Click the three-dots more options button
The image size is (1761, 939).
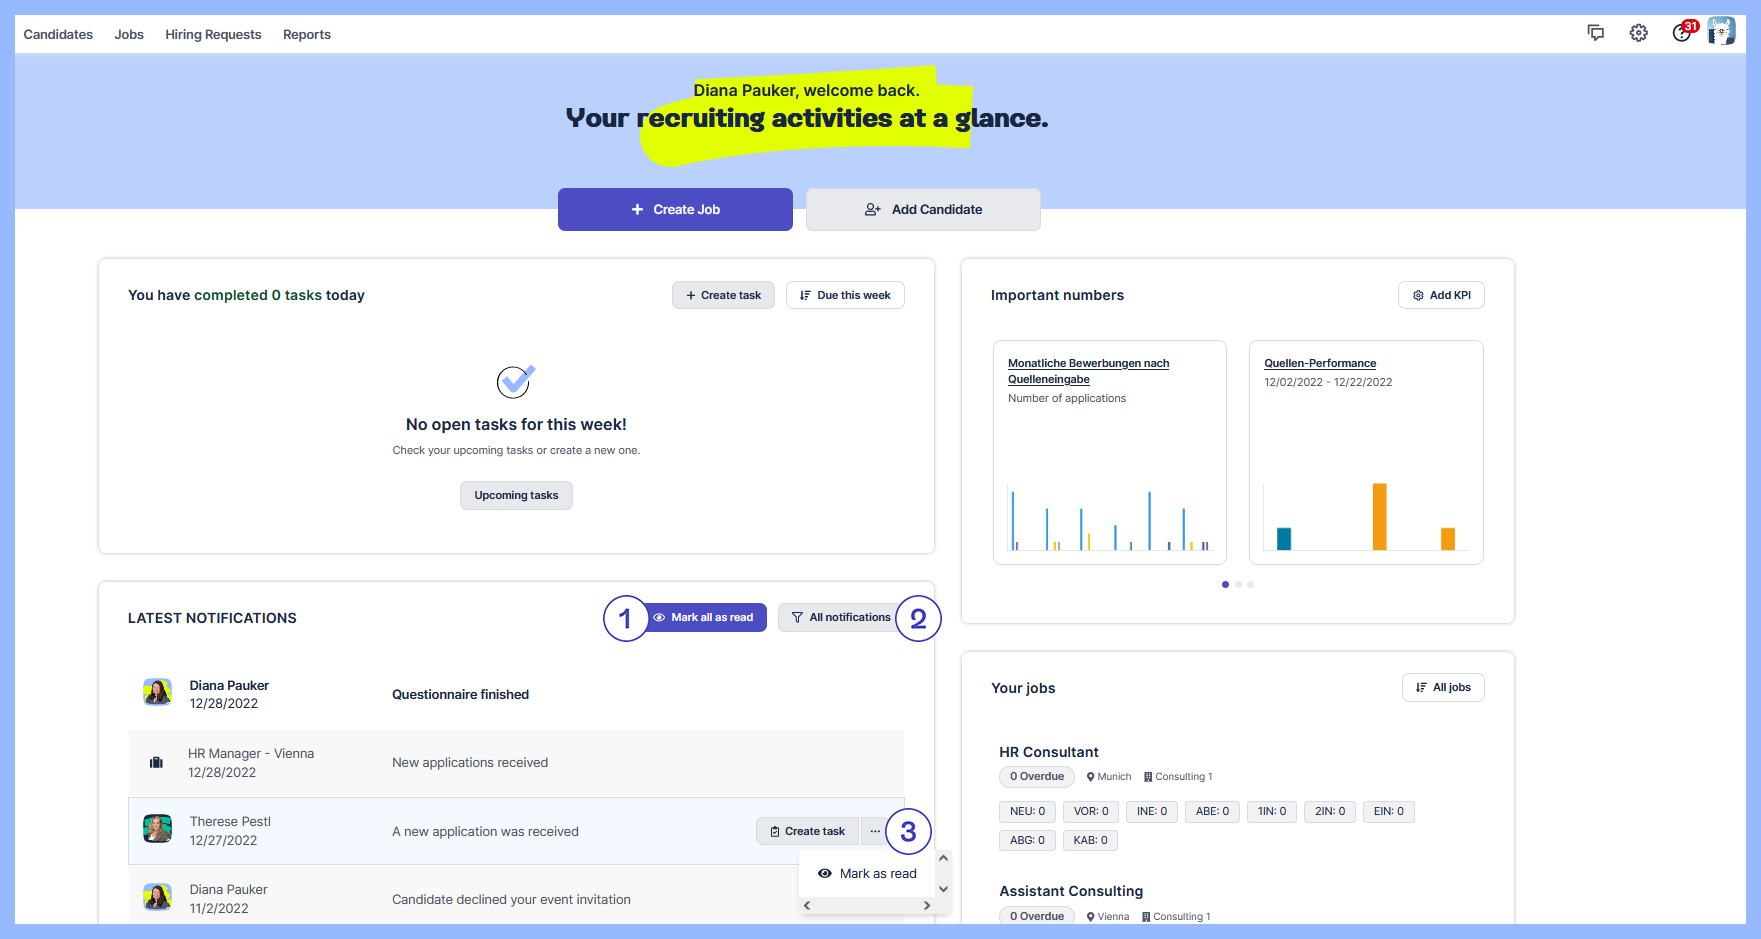(x=875, y=831)
